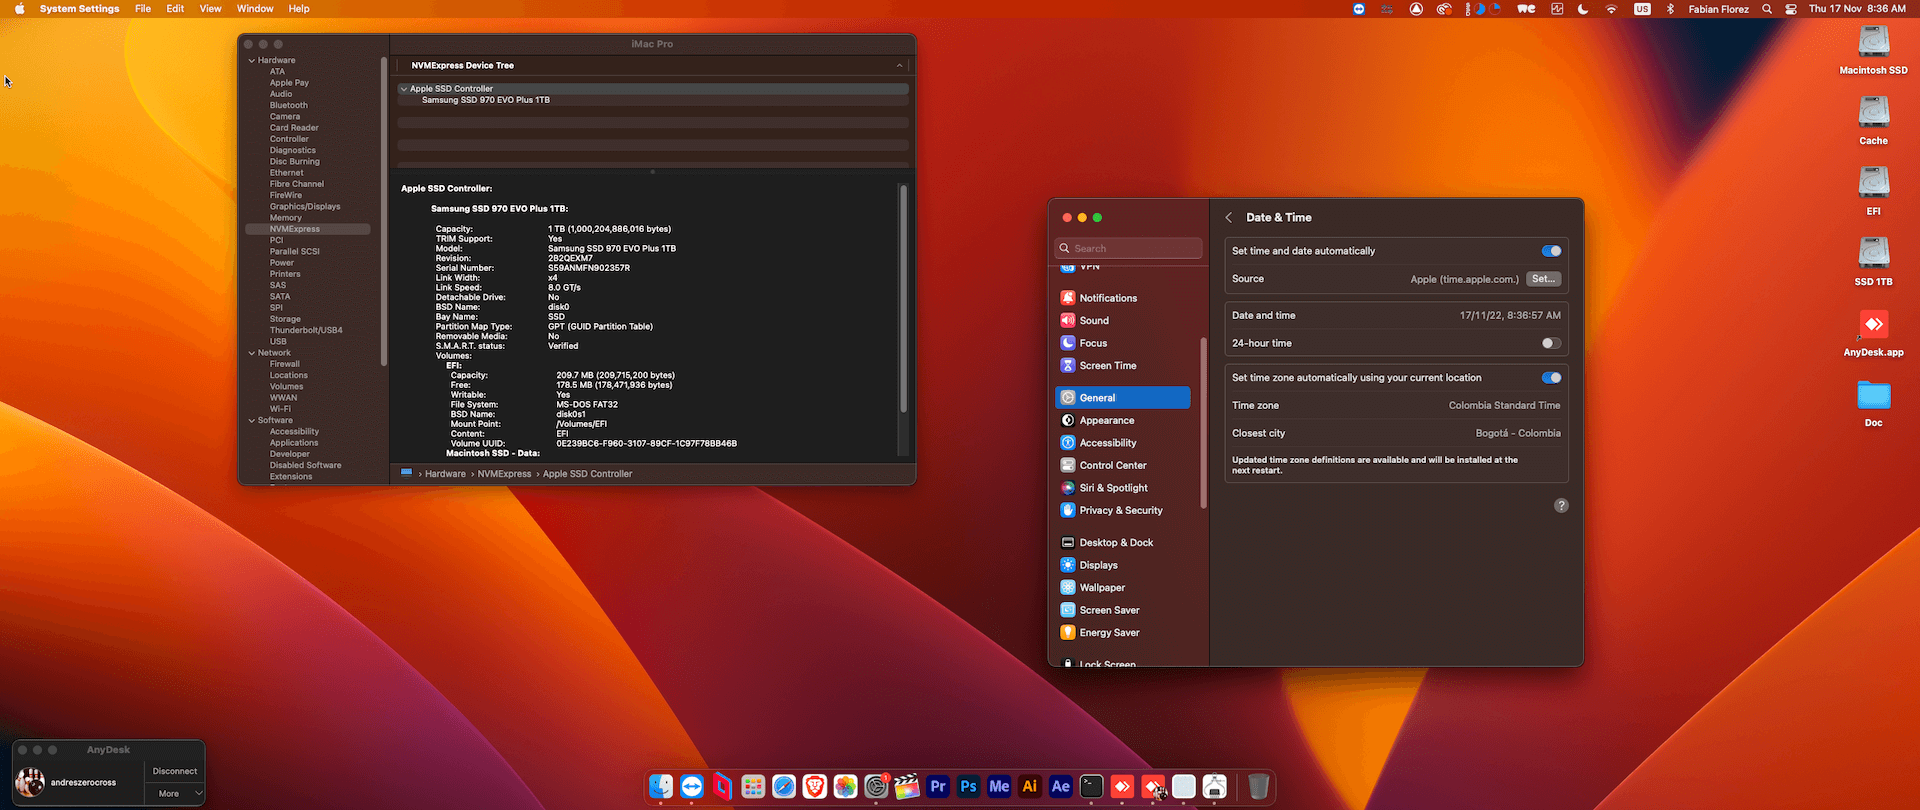Click the Bluetooth icon in menu bar
Screen dimensions: 1920x810
click(1669, 9)
